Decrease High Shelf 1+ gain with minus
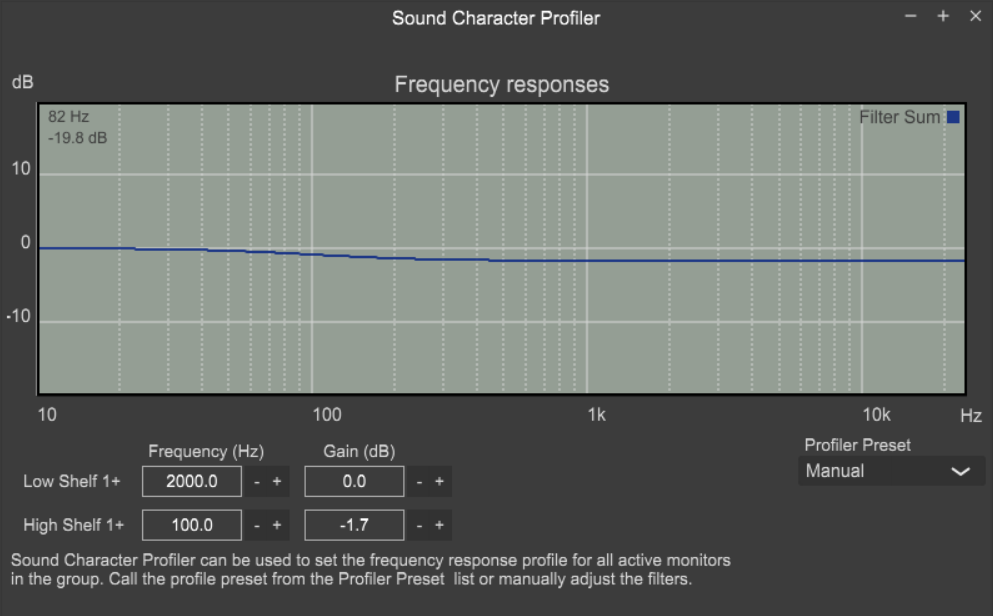The image size is (993, 616). tap(419, 525)
